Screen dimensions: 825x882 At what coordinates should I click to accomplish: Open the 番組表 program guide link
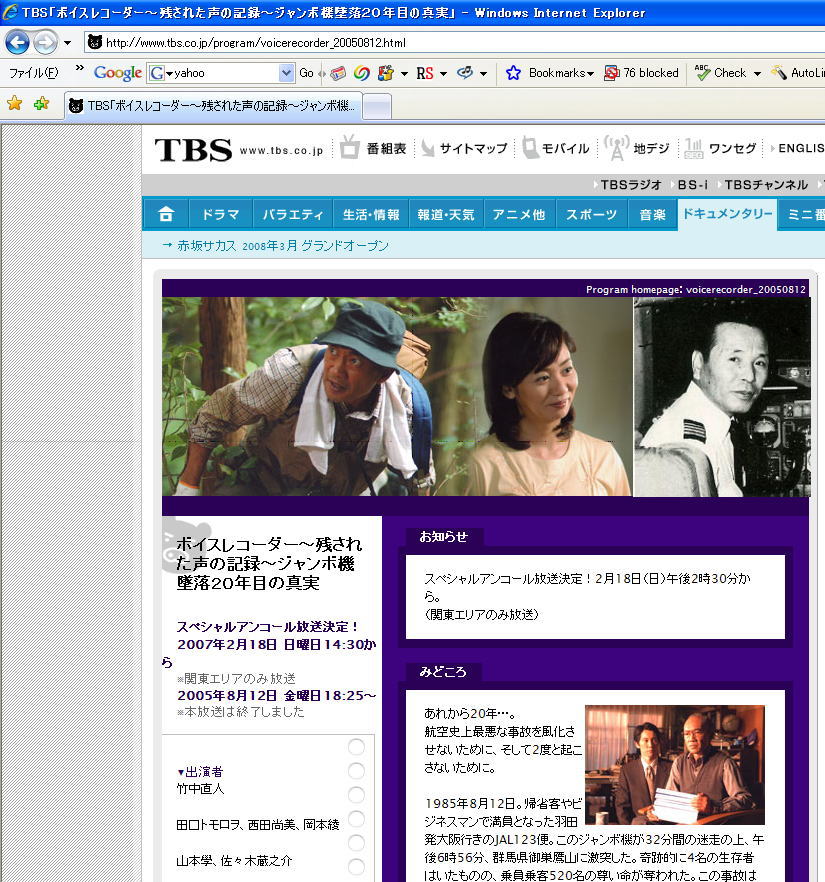(373, 148)
